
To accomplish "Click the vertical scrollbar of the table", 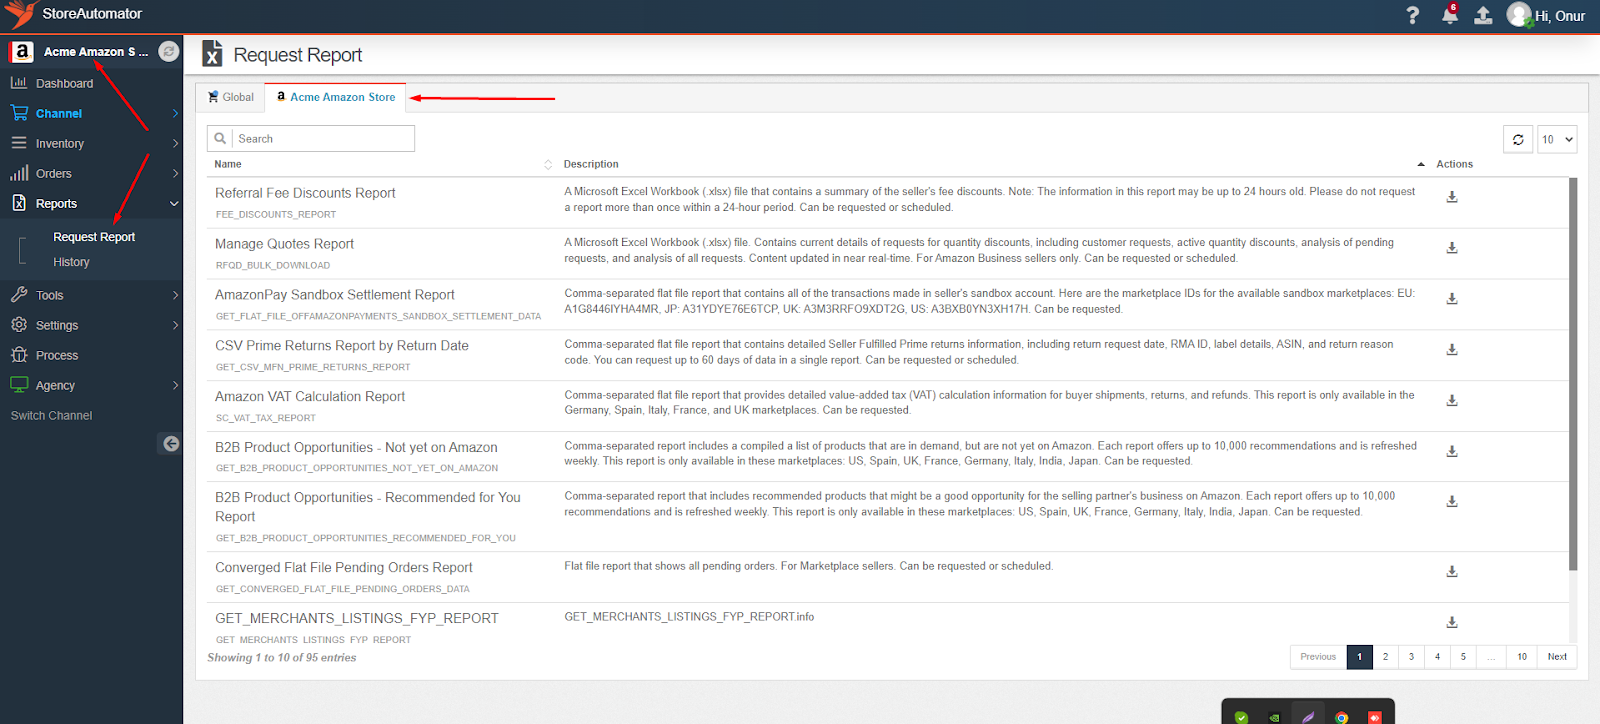I will click(x=1573, y=375).
